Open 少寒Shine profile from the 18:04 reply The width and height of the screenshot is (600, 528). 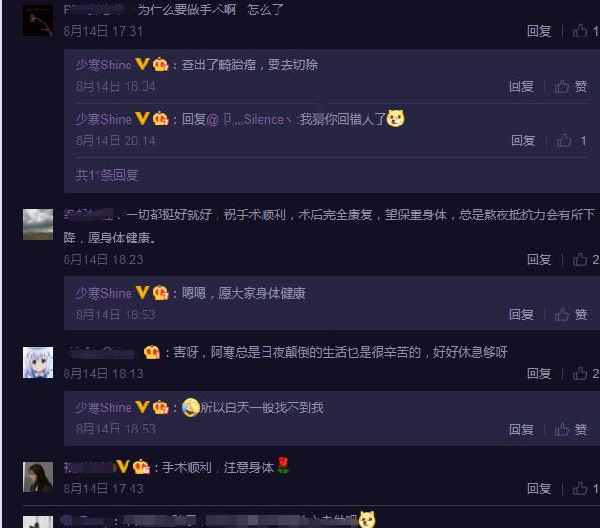click(x=104, y=65)
